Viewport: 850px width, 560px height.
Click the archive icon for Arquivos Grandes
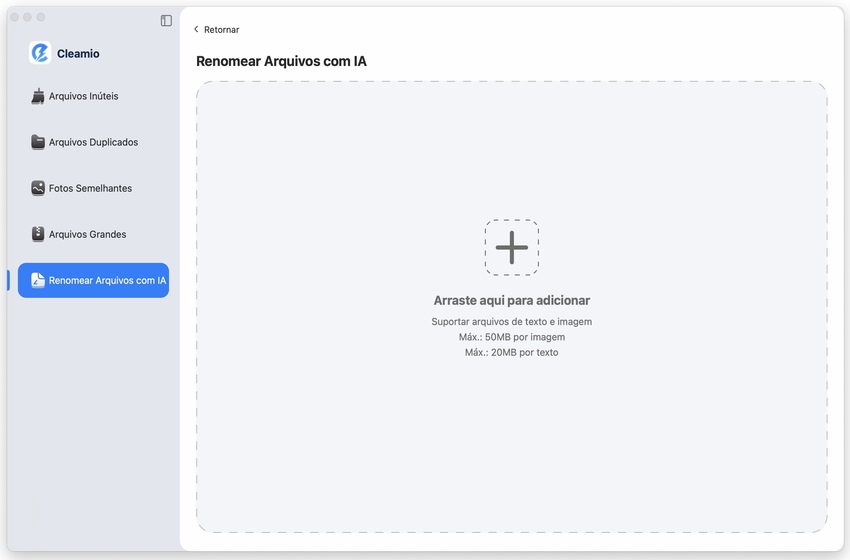click(x=37, y=234)
